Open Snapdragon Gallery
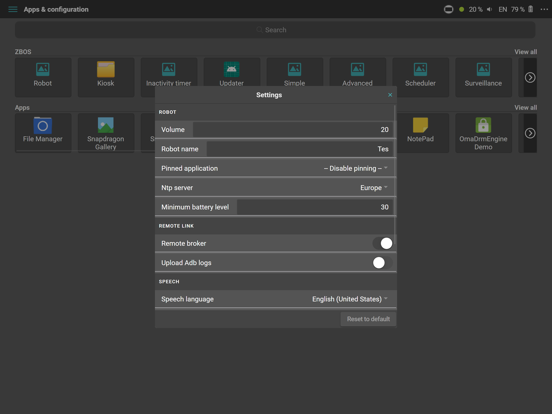 [x=106, y=133]
